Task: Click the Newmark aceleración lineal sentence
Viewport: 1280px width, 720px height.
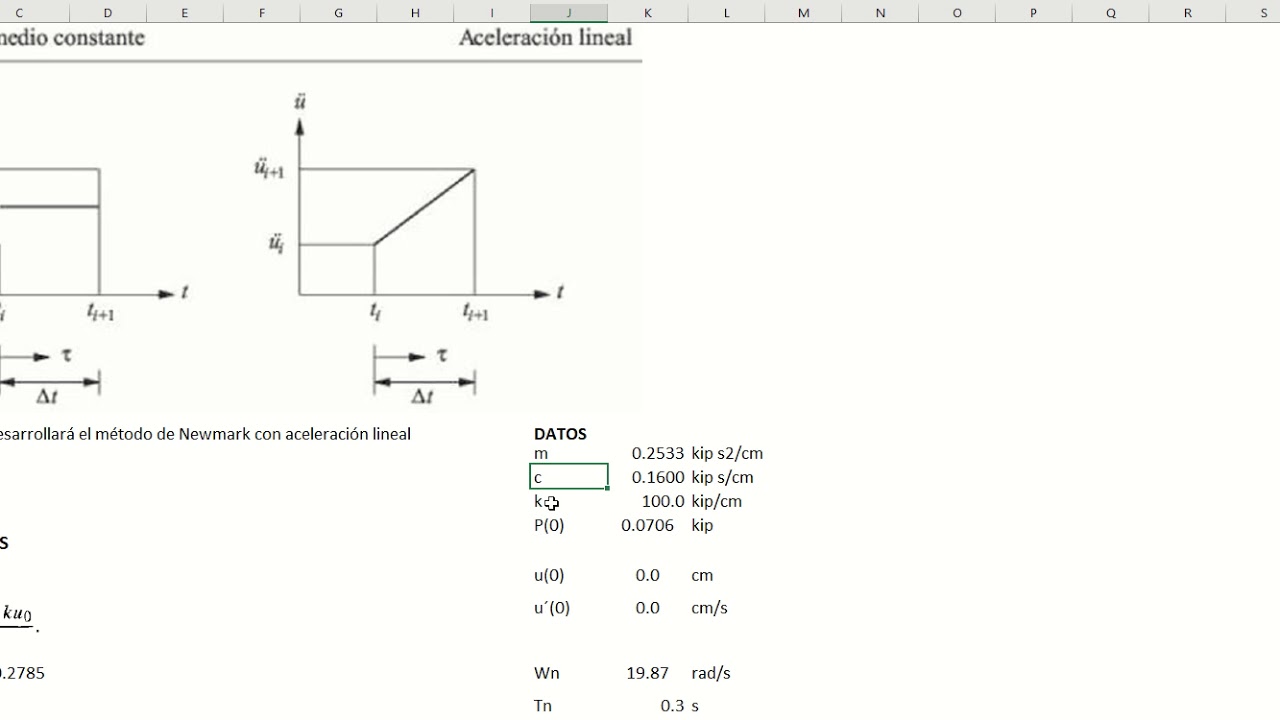Action: 205,434
